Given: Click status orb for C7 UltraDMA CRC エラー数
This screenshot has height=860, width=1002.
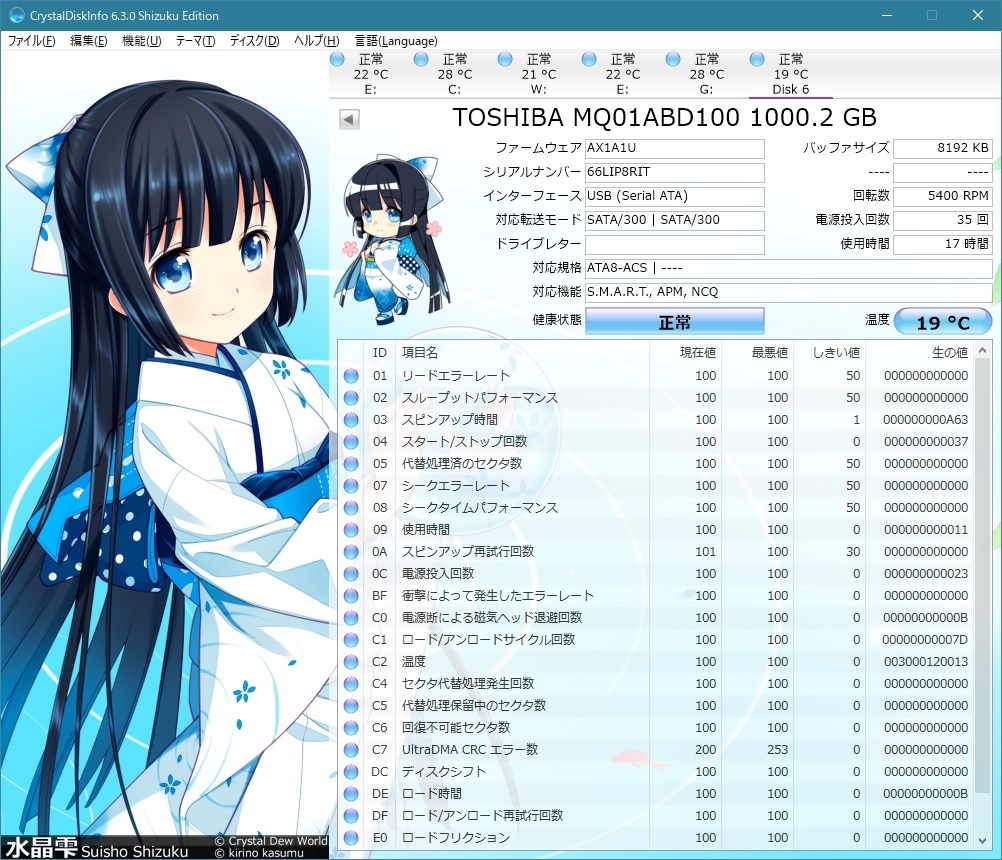Looking at the screenshot, I should coord(351,749).
